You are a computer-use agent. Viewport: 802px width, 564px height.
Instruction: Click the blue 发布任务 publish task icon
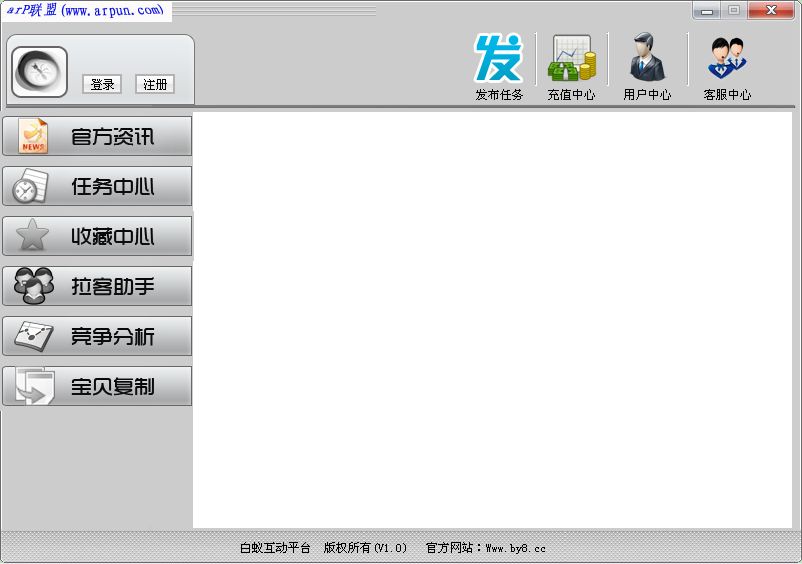click(x=498, y=60)
